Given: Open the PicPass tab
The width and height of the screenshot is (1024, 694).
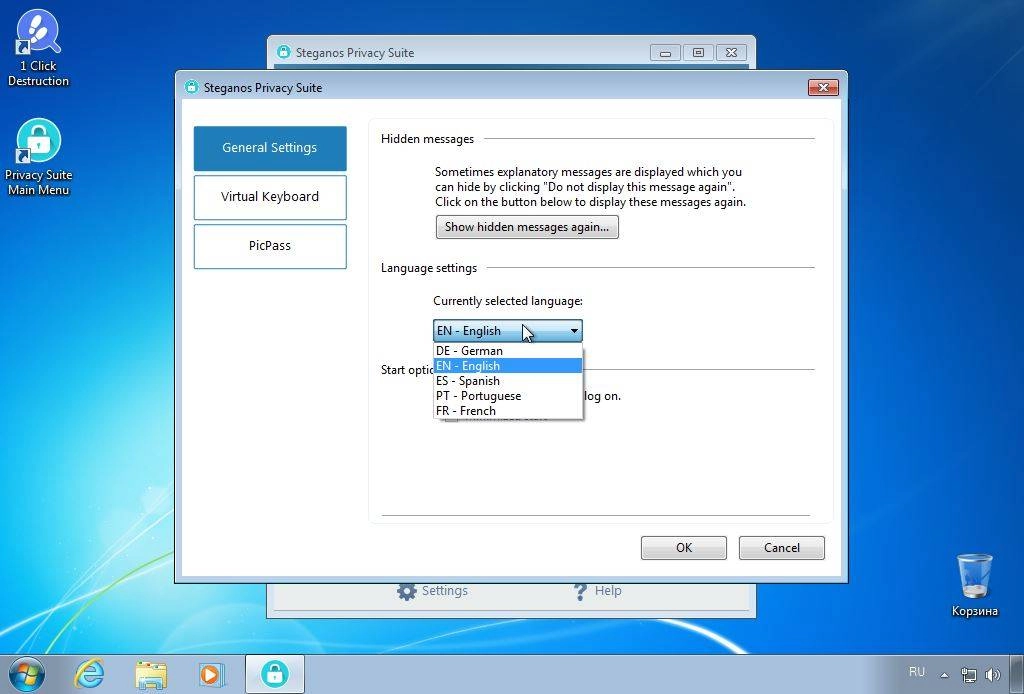Looking at the screenshot, I should coord(270,246).
